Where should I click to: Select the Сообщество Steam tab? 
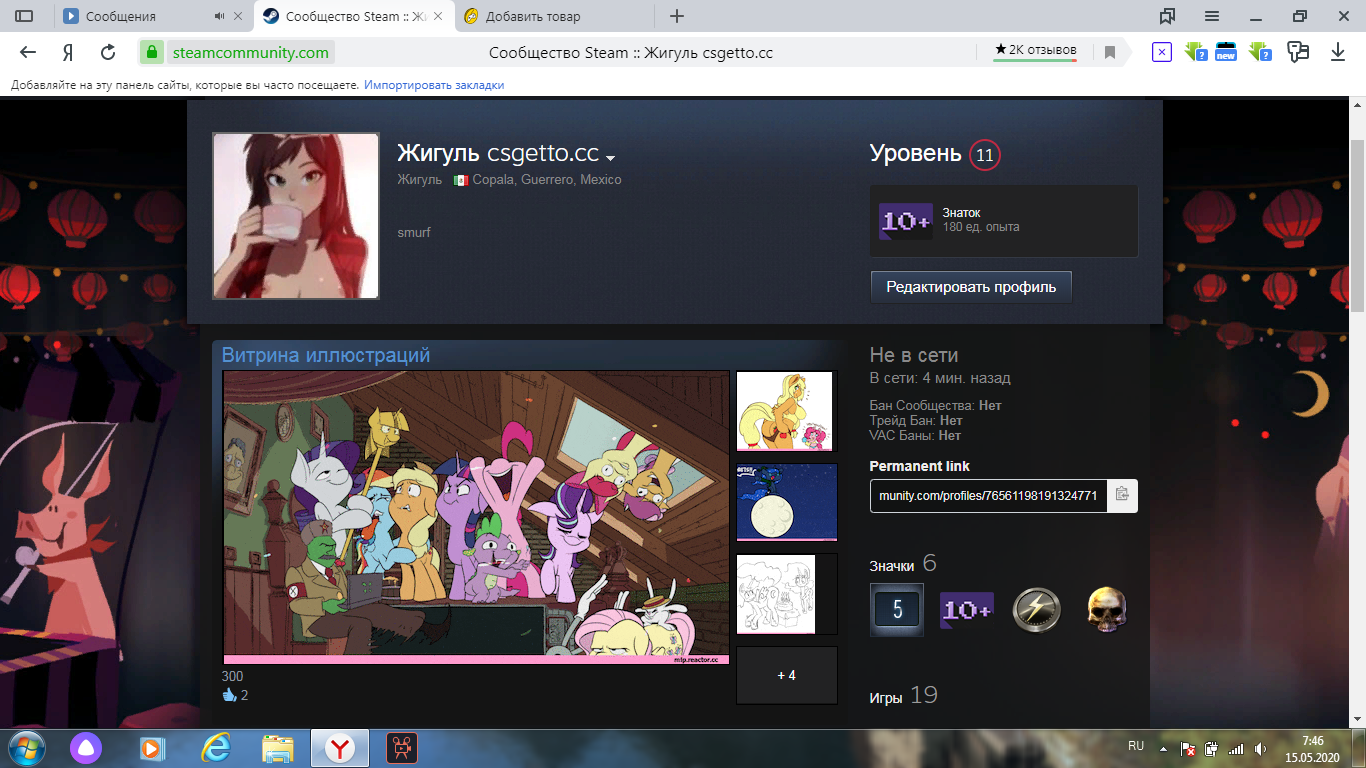click(355, 16)
